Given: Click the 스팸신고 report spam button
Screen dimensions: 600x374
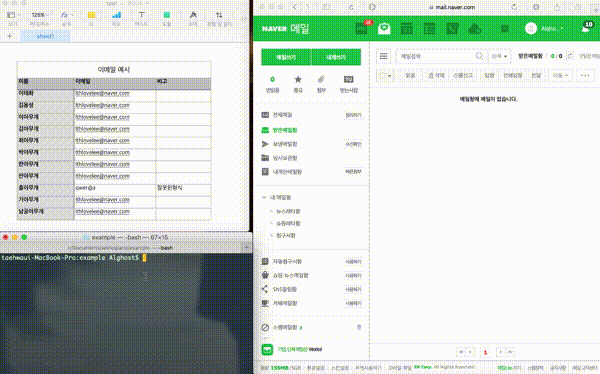Looking at the screenshot, I should coord(463,75).
